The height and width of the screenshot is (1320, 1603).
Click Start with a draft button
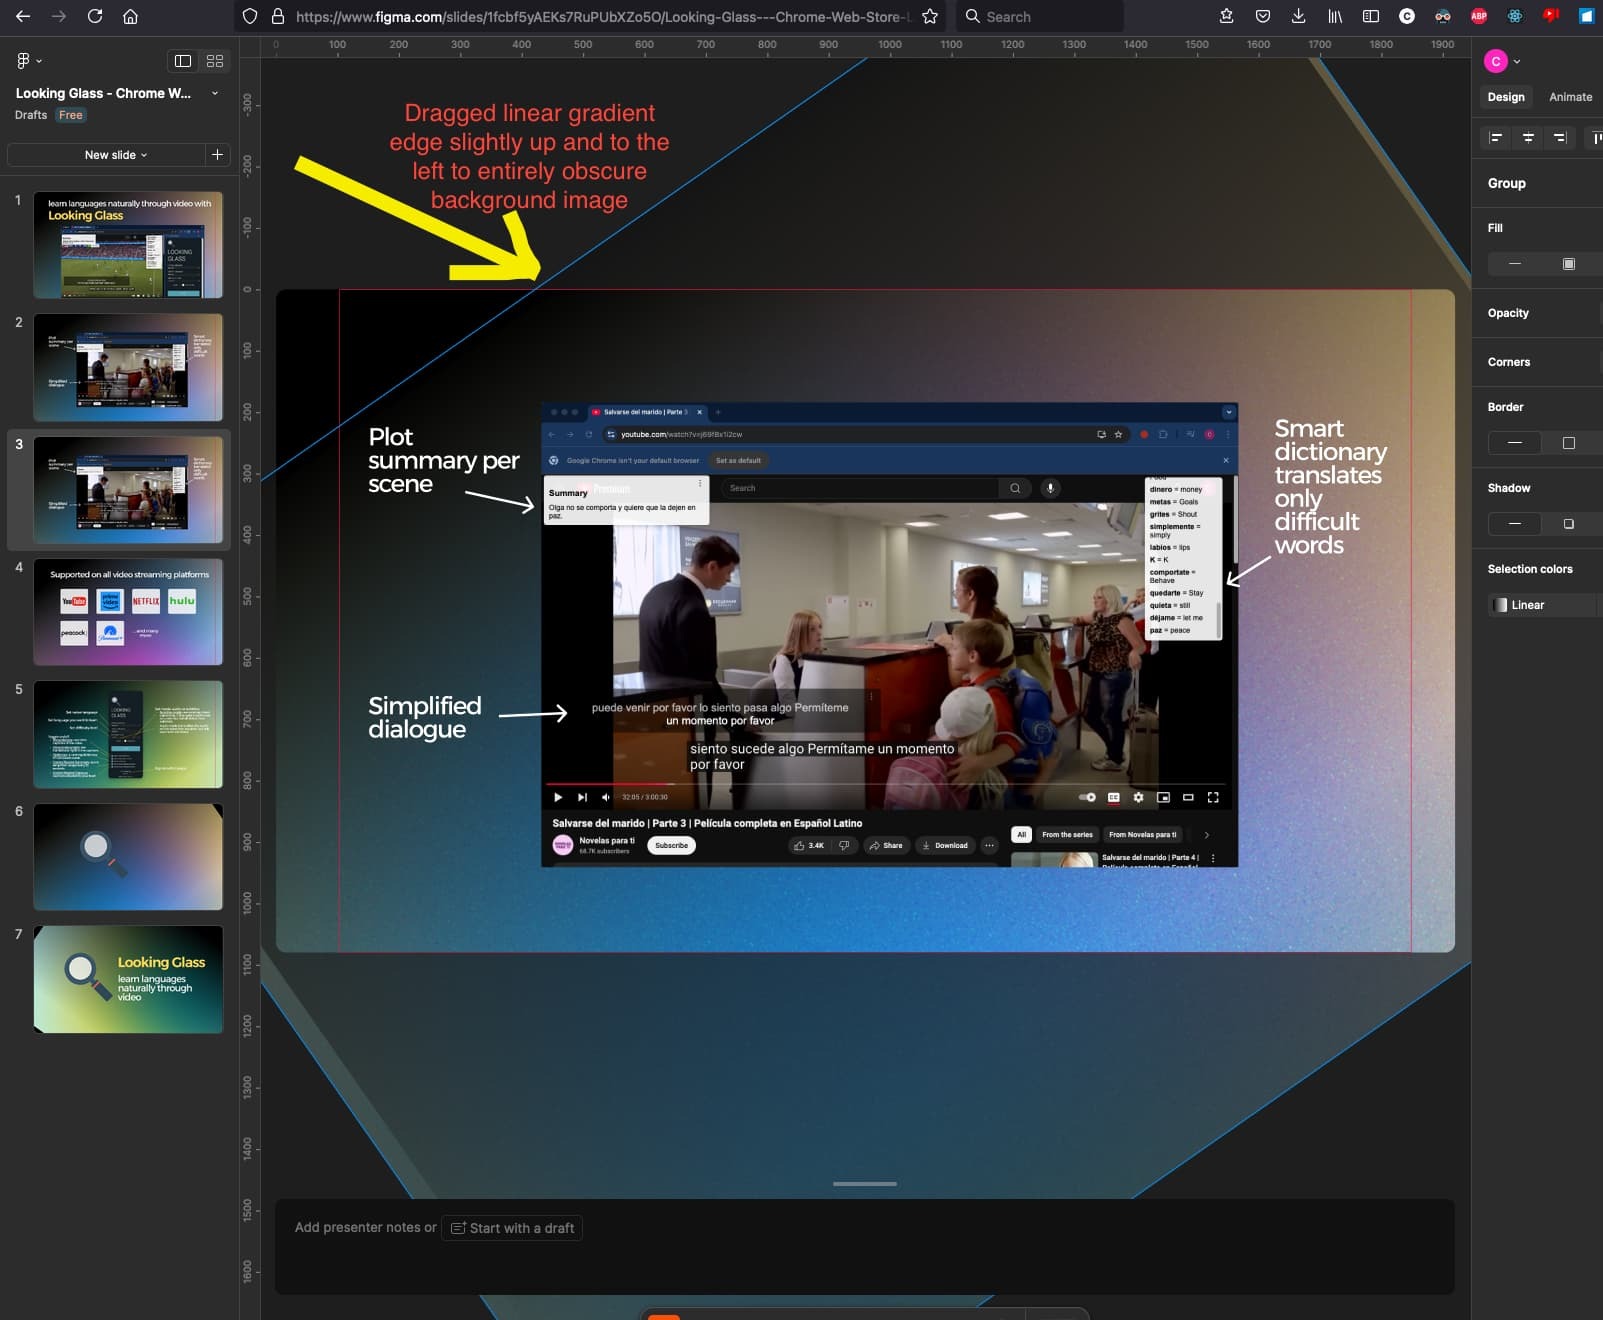coord(512,1228)
